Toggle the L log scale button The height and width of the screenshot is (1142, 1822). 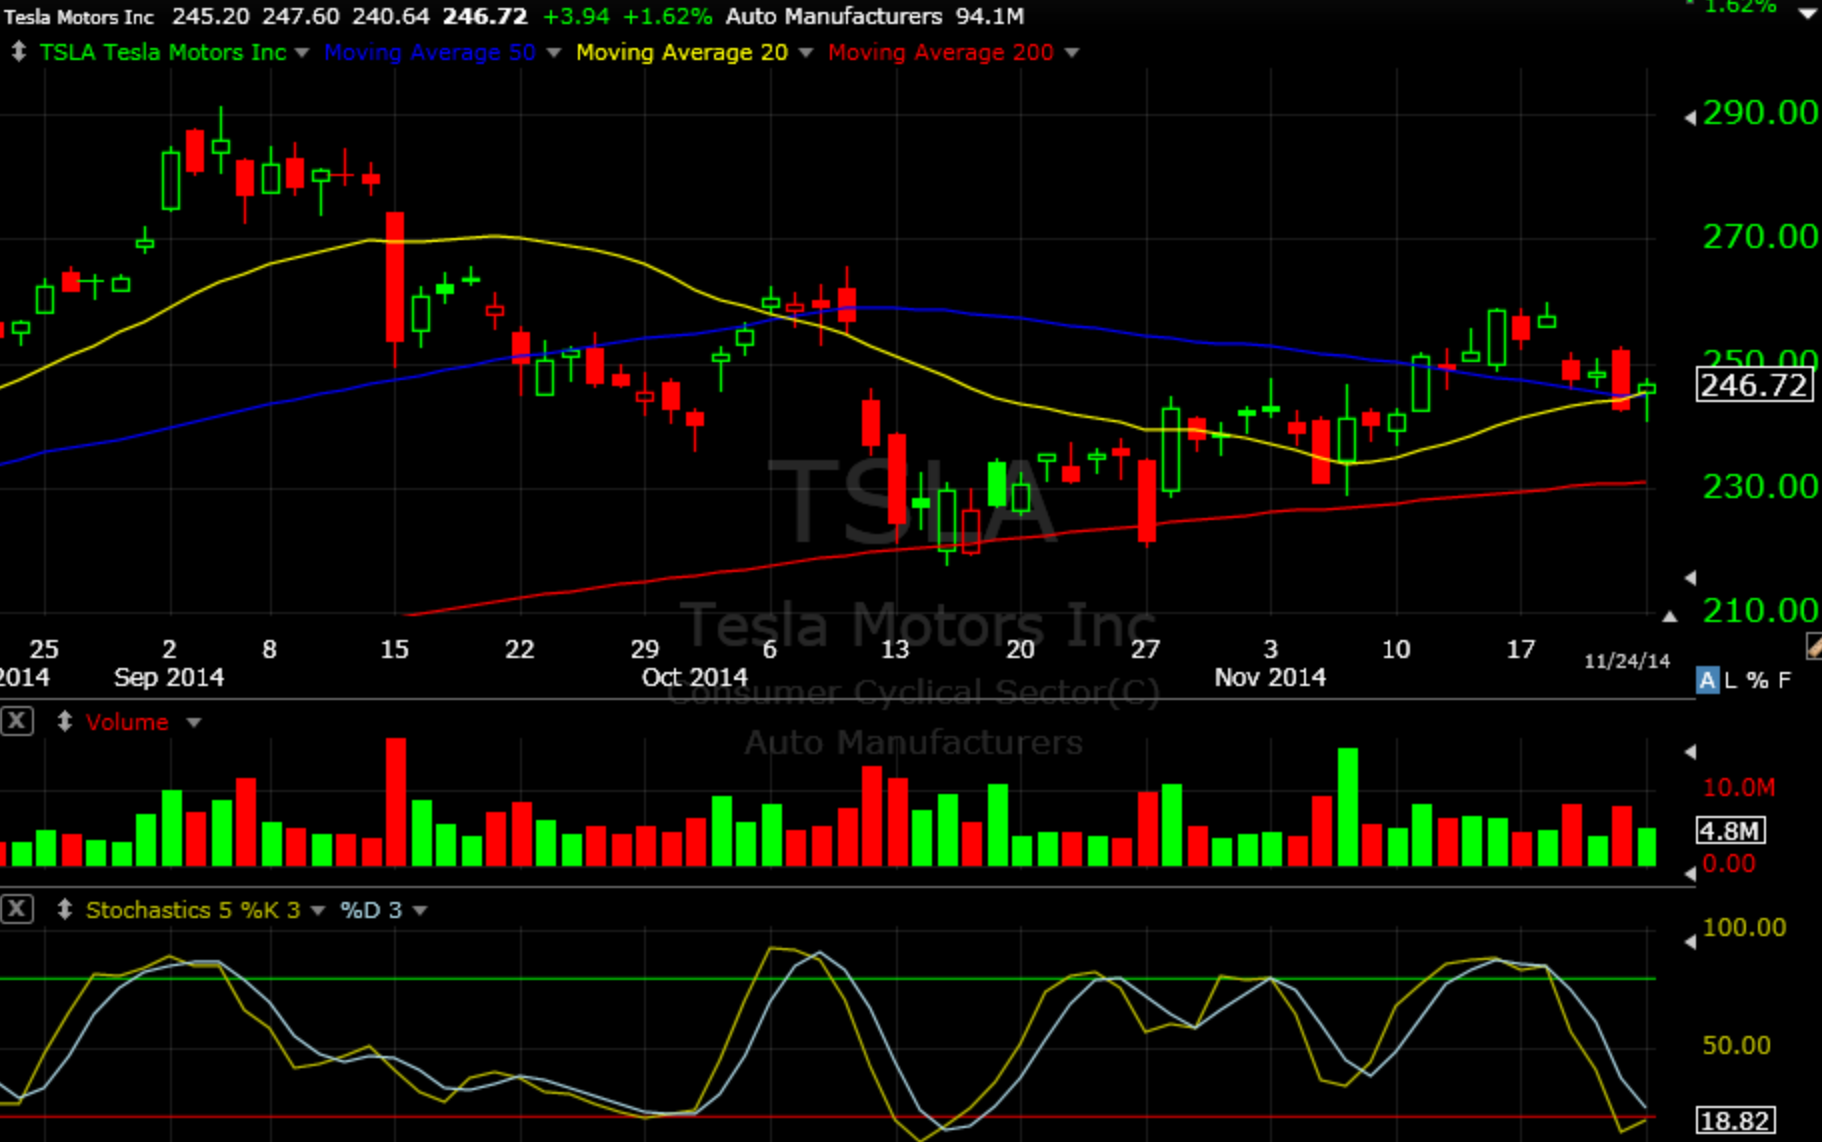(x=1731, y=681)
